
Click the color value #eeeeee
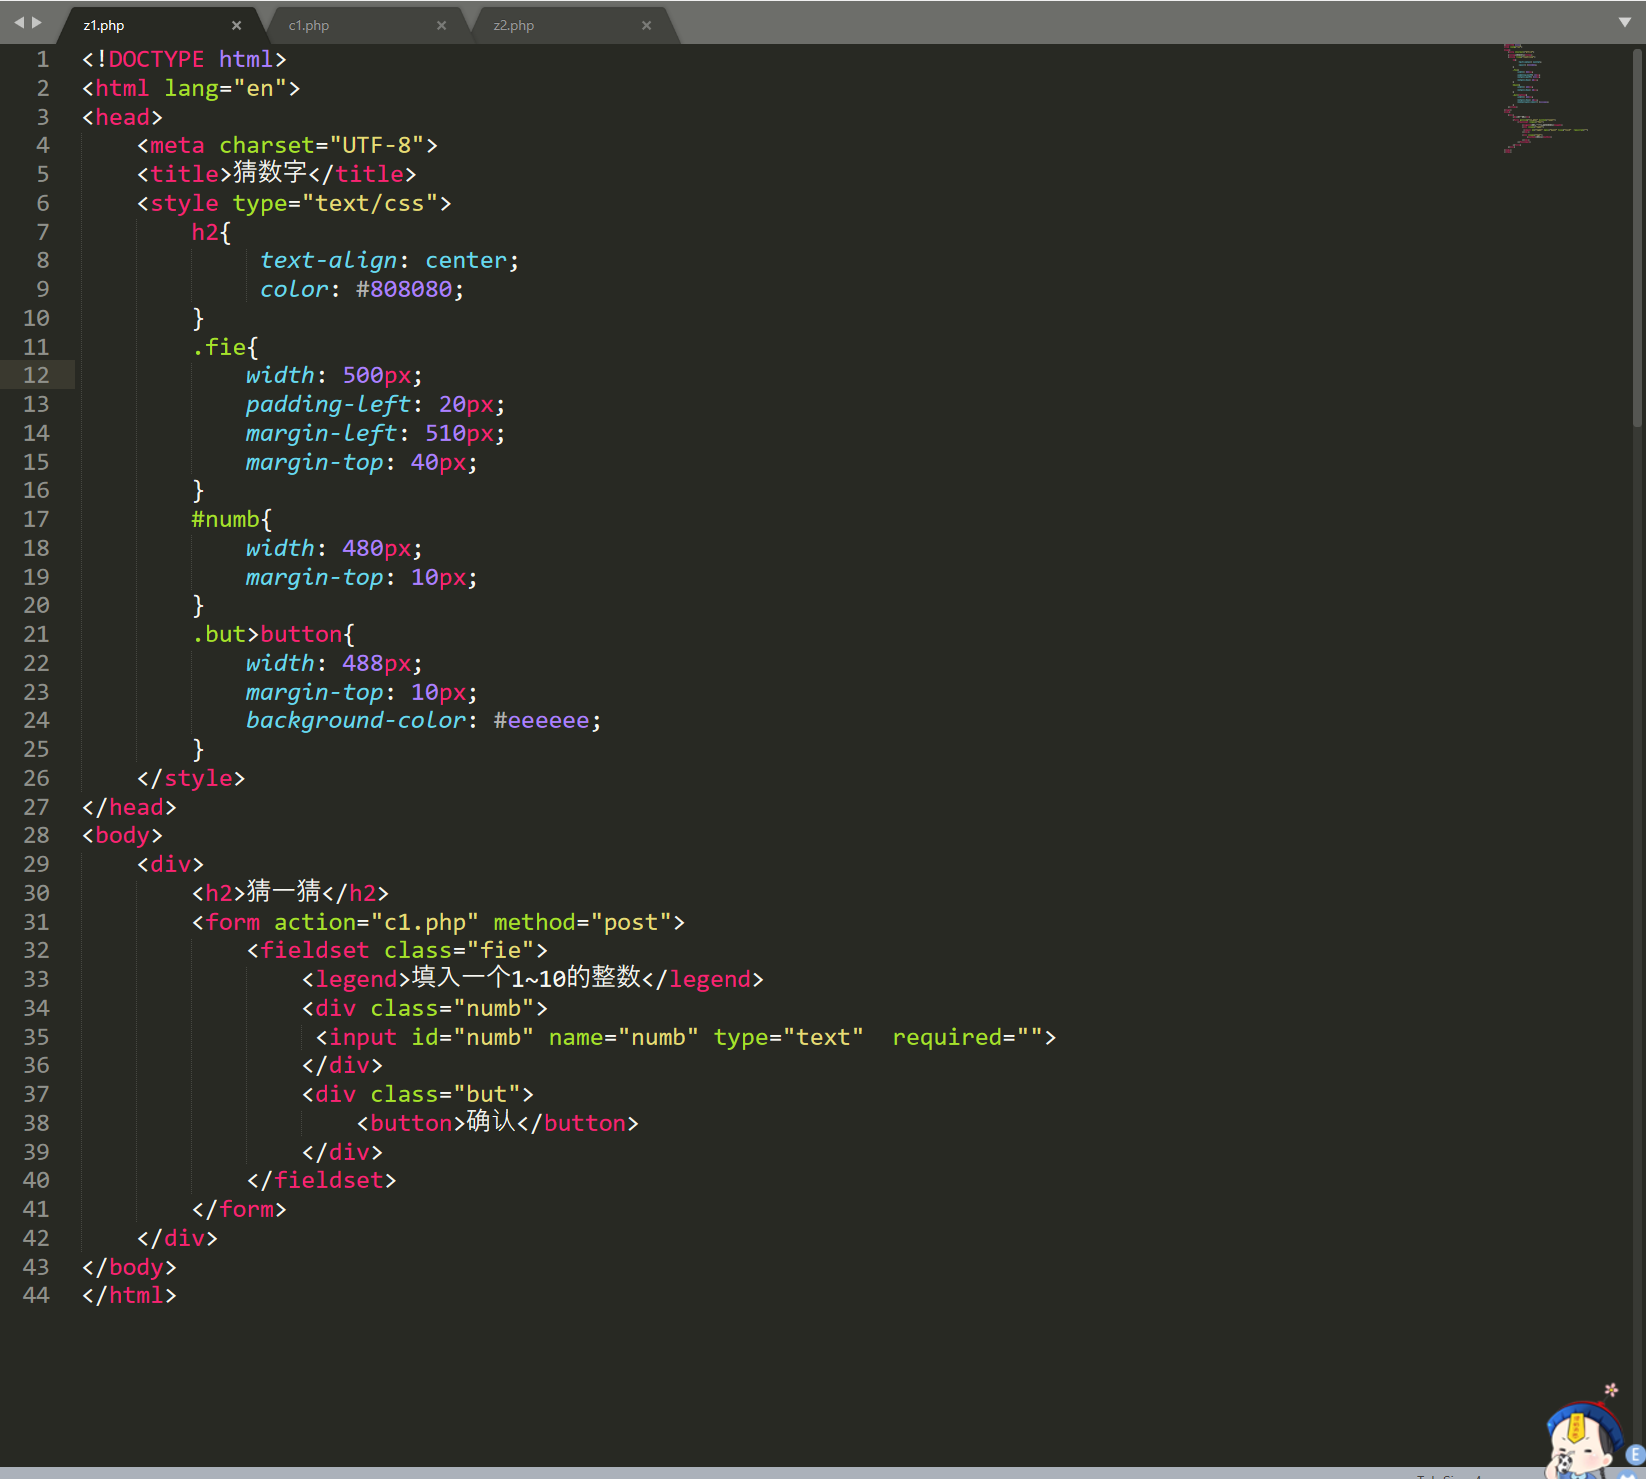point(543,720)
